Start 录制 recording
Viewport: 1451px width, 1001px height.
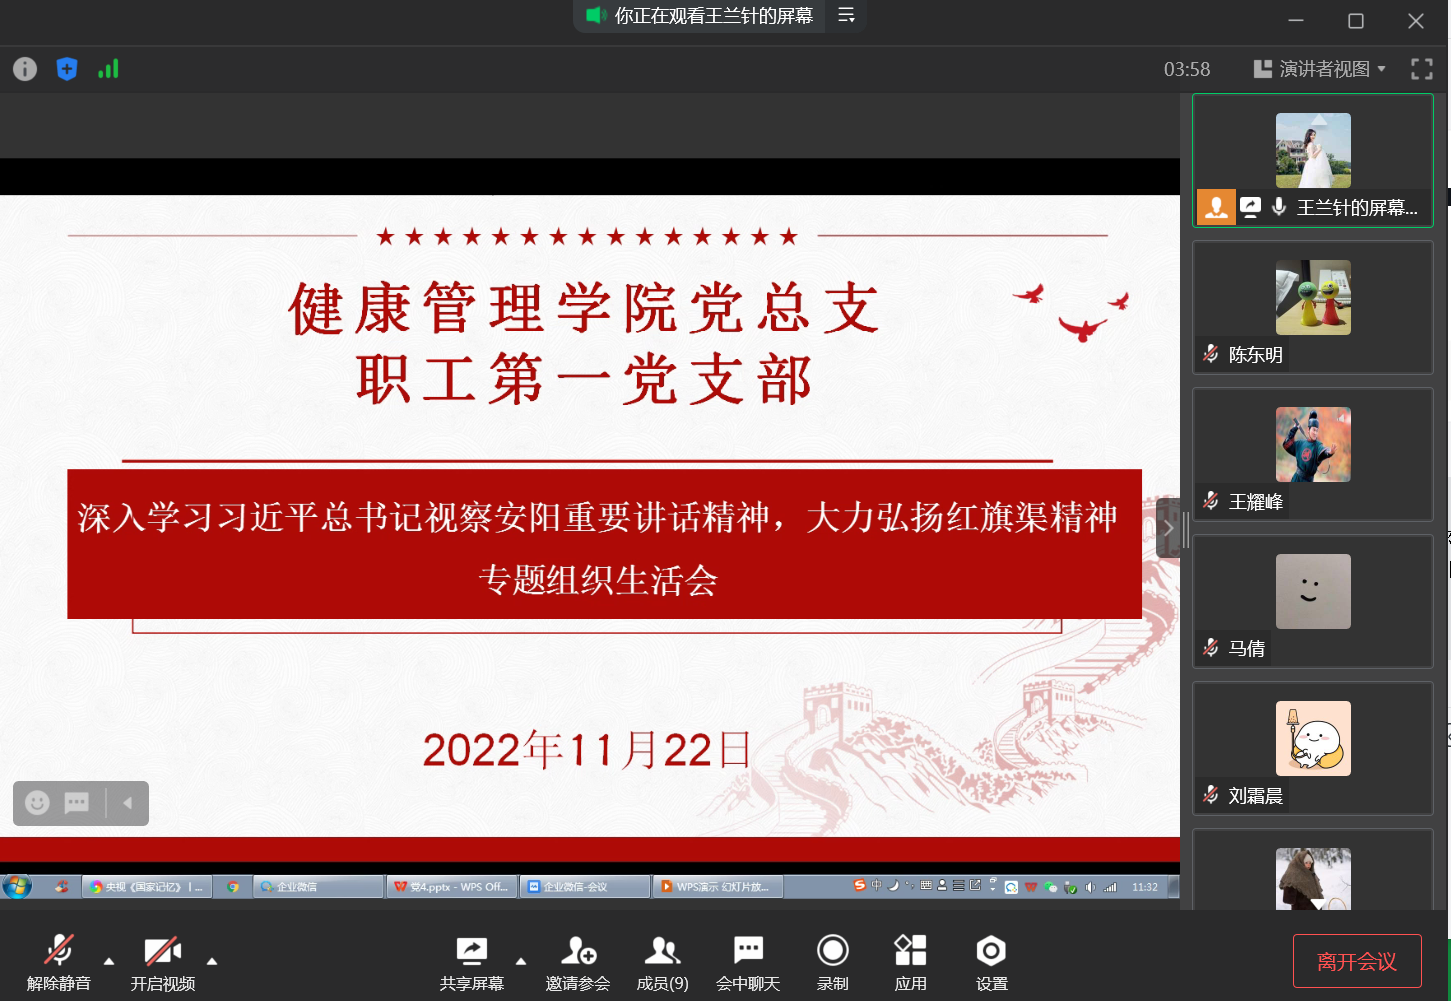click(x=832, y=962)
